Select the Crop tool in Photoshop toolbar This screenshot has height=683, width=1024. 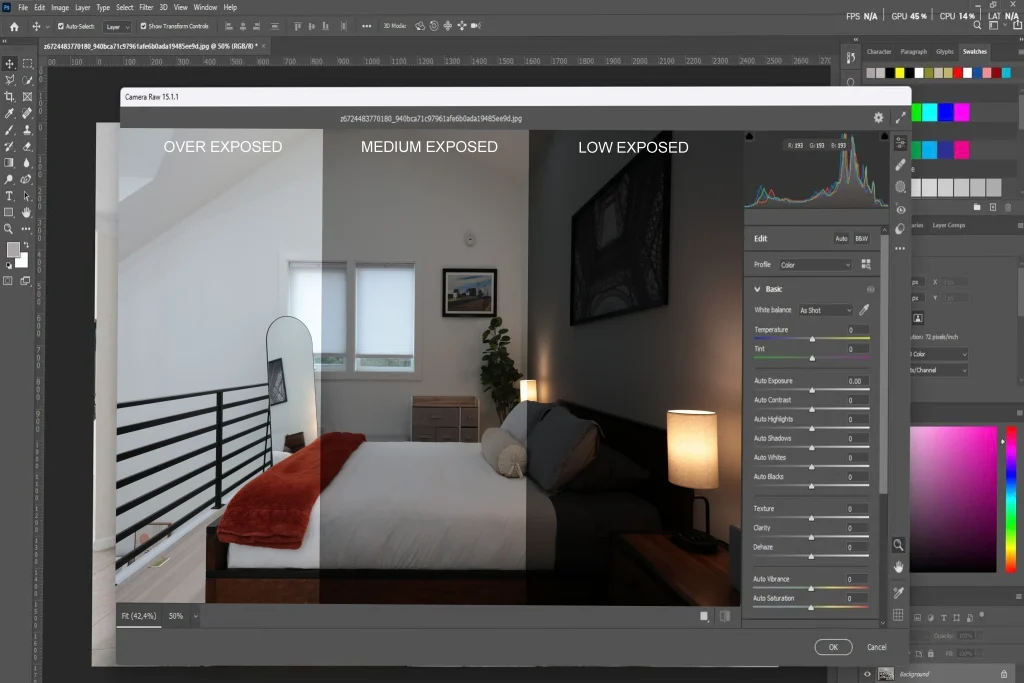click(10, 96)
